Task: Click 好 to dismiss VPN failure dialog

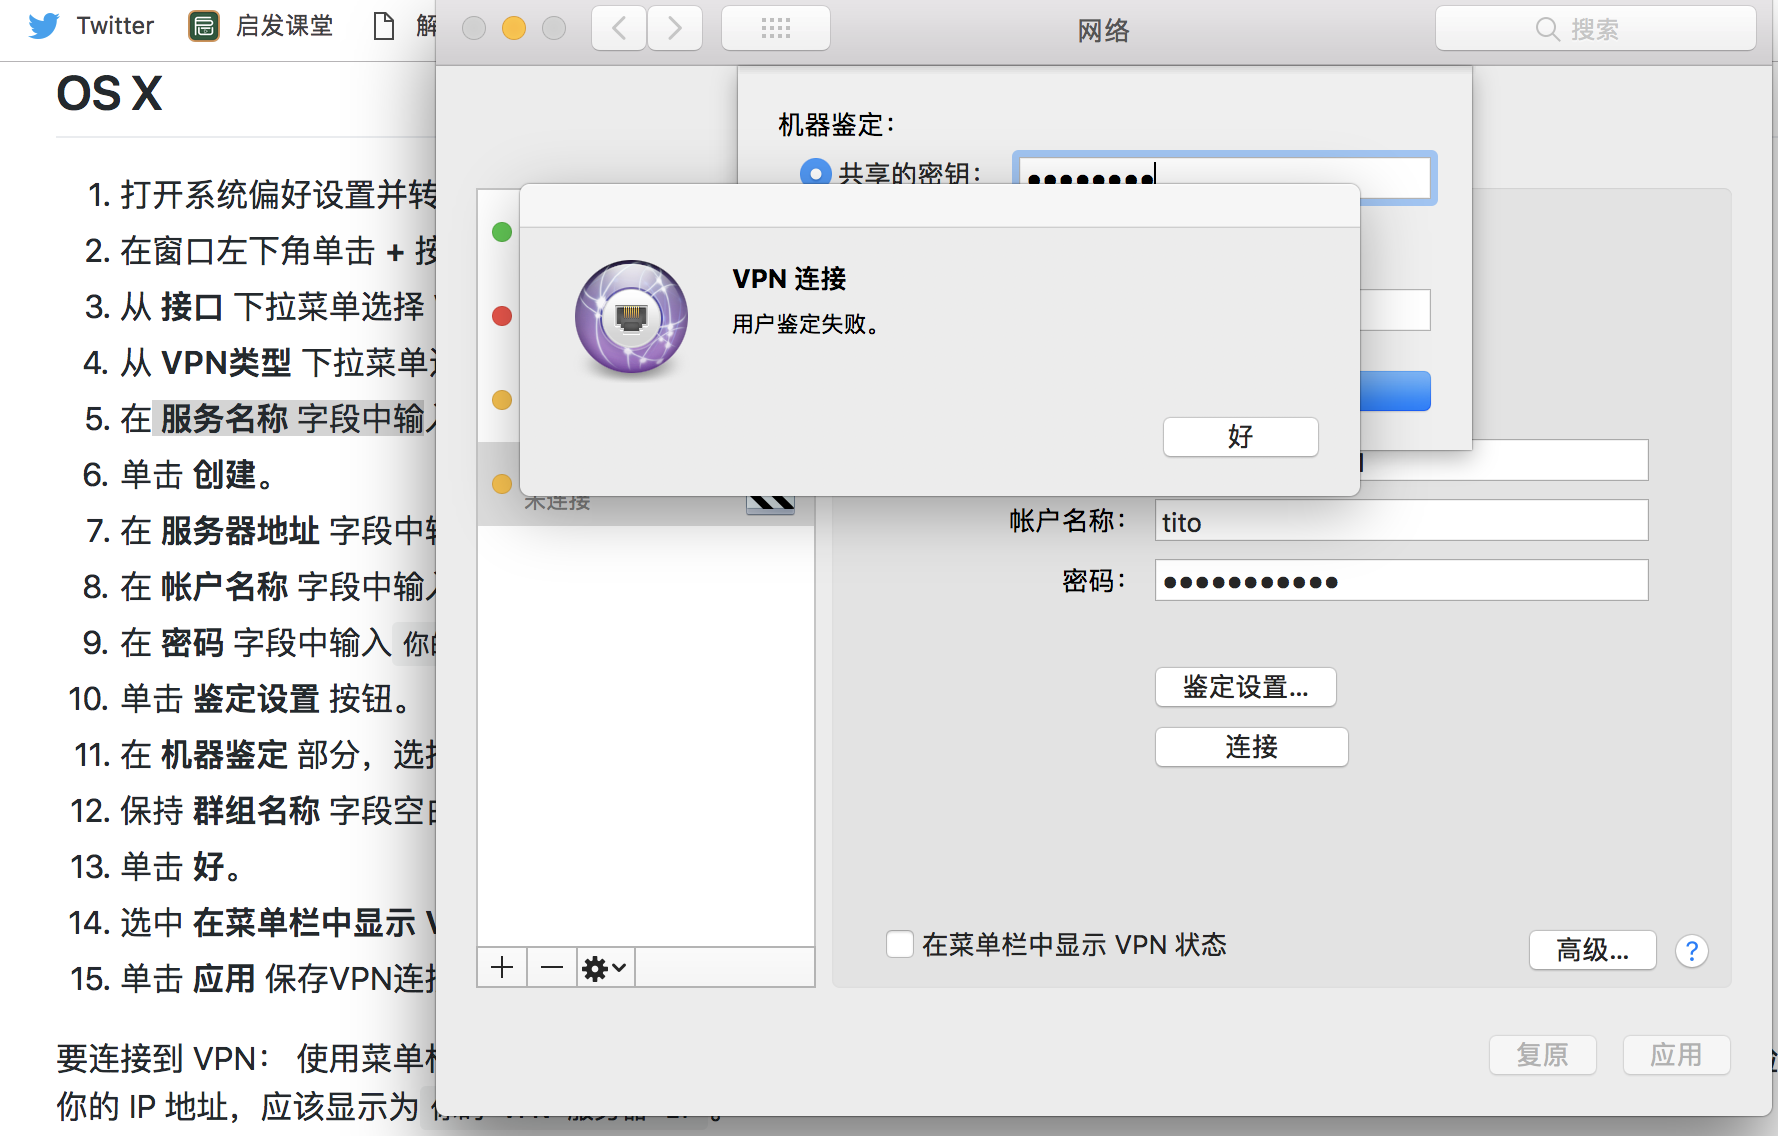Action: point(1240,437)
